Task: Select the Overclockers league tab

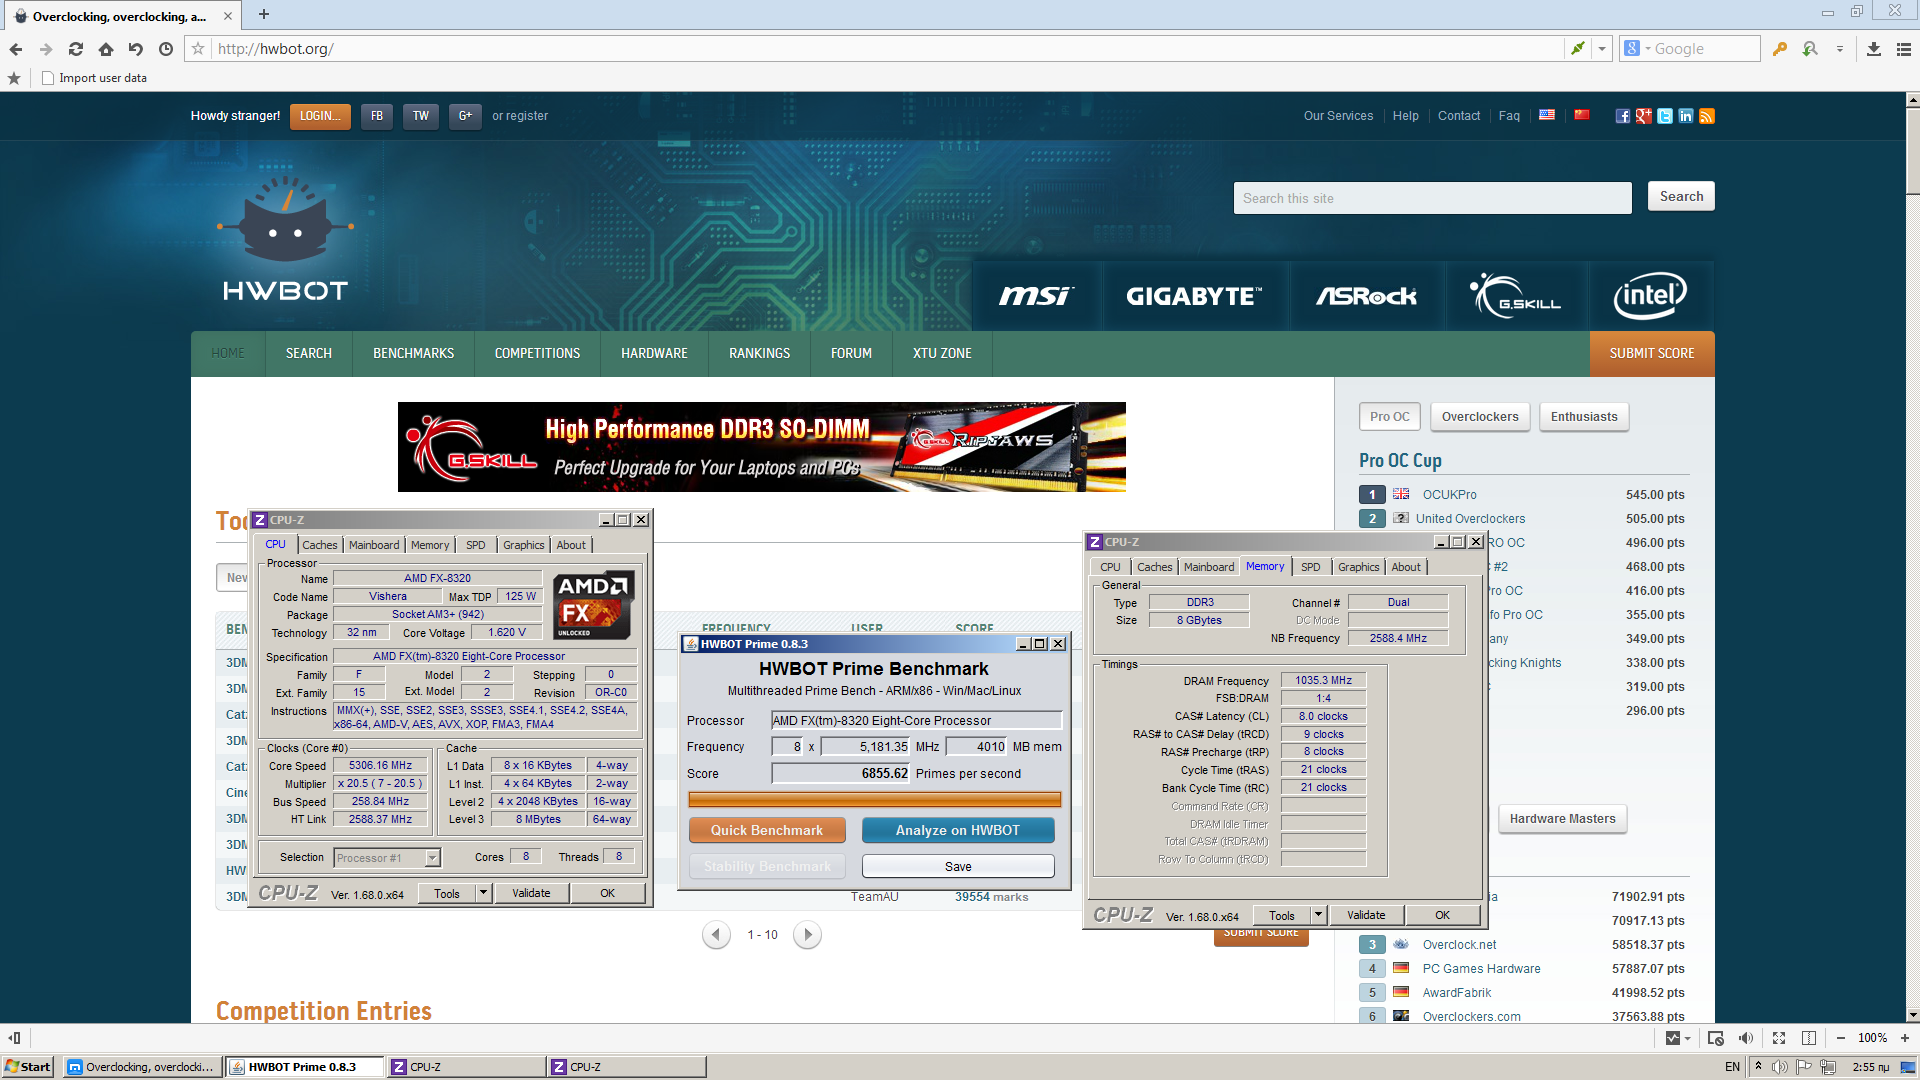Action: point(1480,417)
